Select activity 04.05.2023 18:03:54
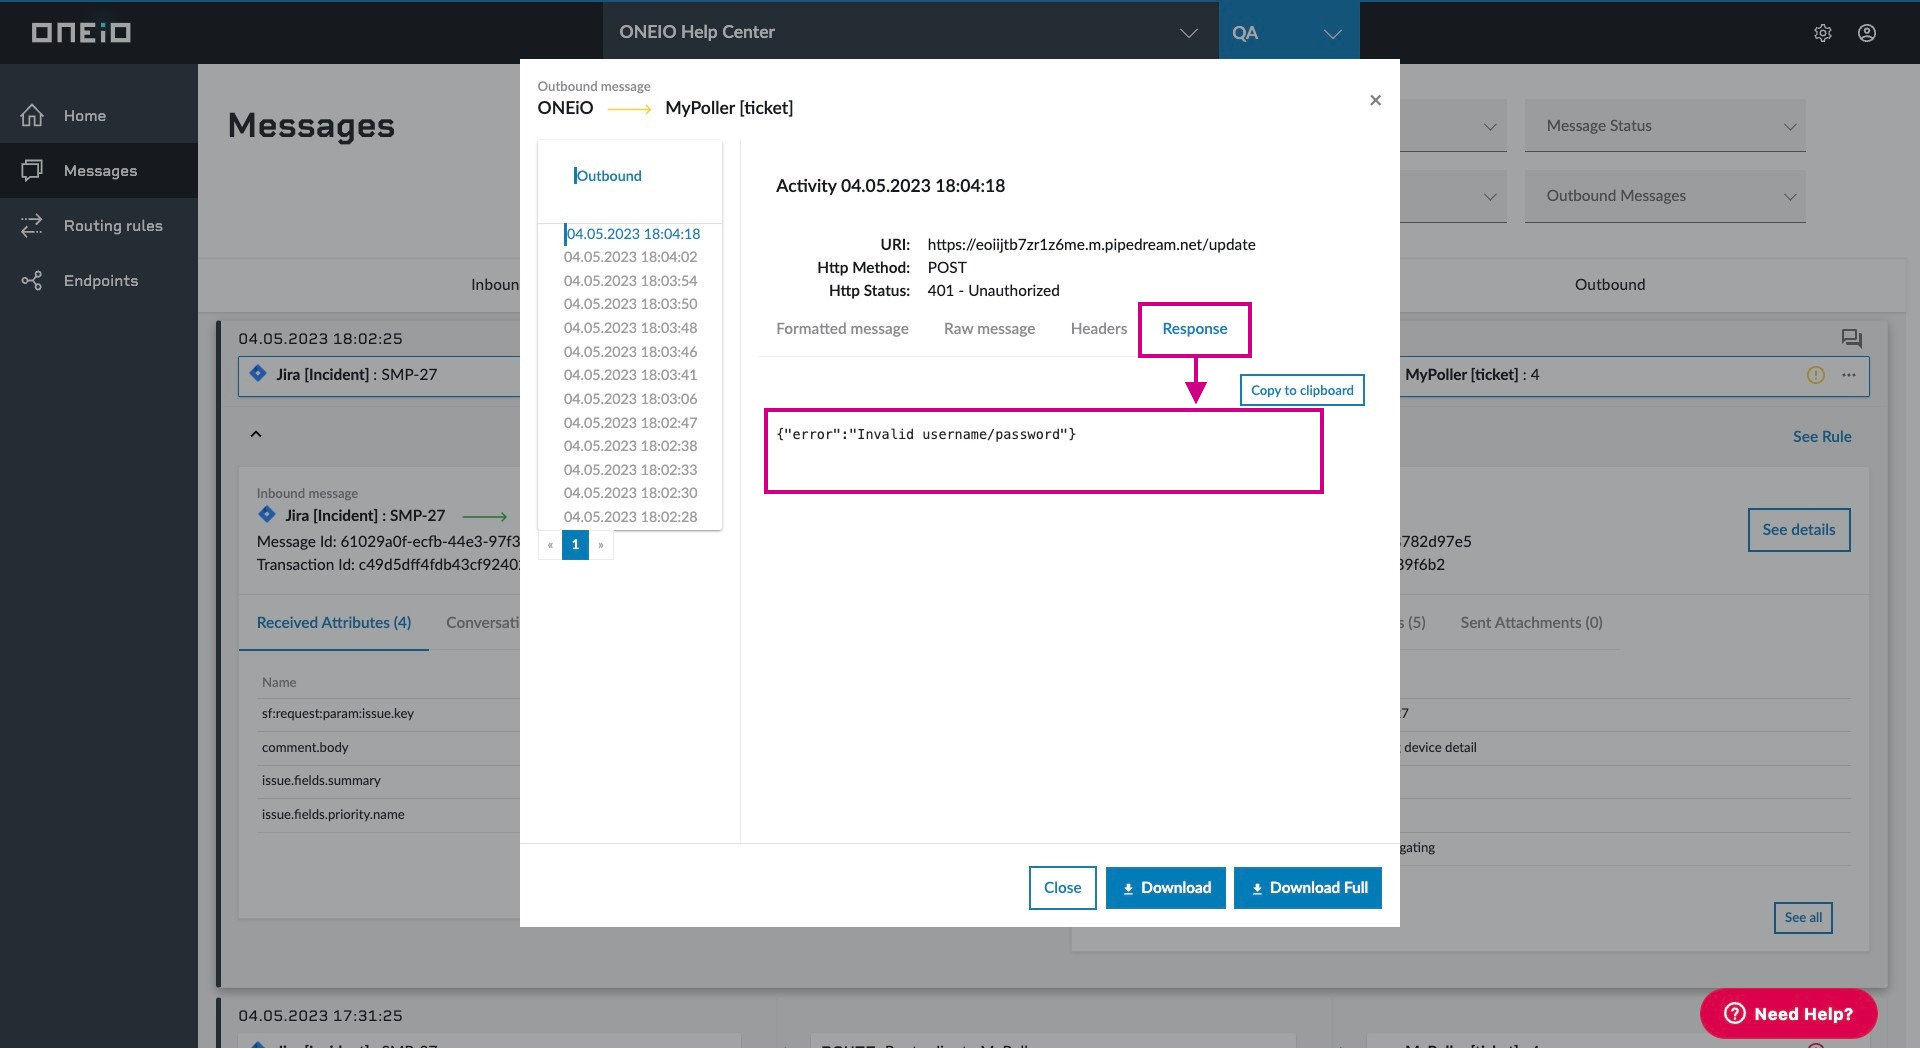The image size is (1920, 1049). 630,281
